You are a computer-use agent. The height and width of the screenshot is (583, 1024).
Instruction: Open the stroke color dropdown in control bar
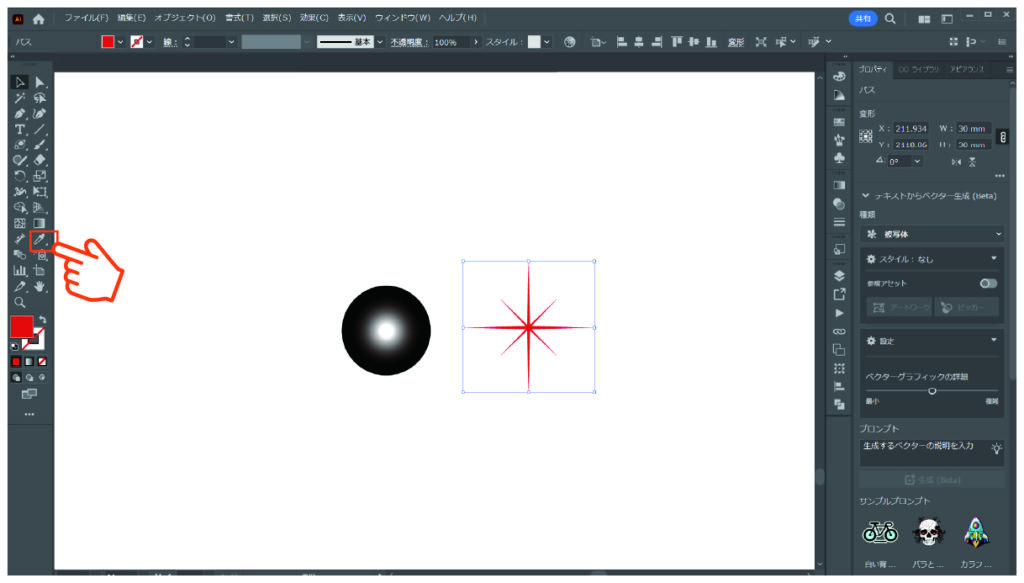pos(150,42)
